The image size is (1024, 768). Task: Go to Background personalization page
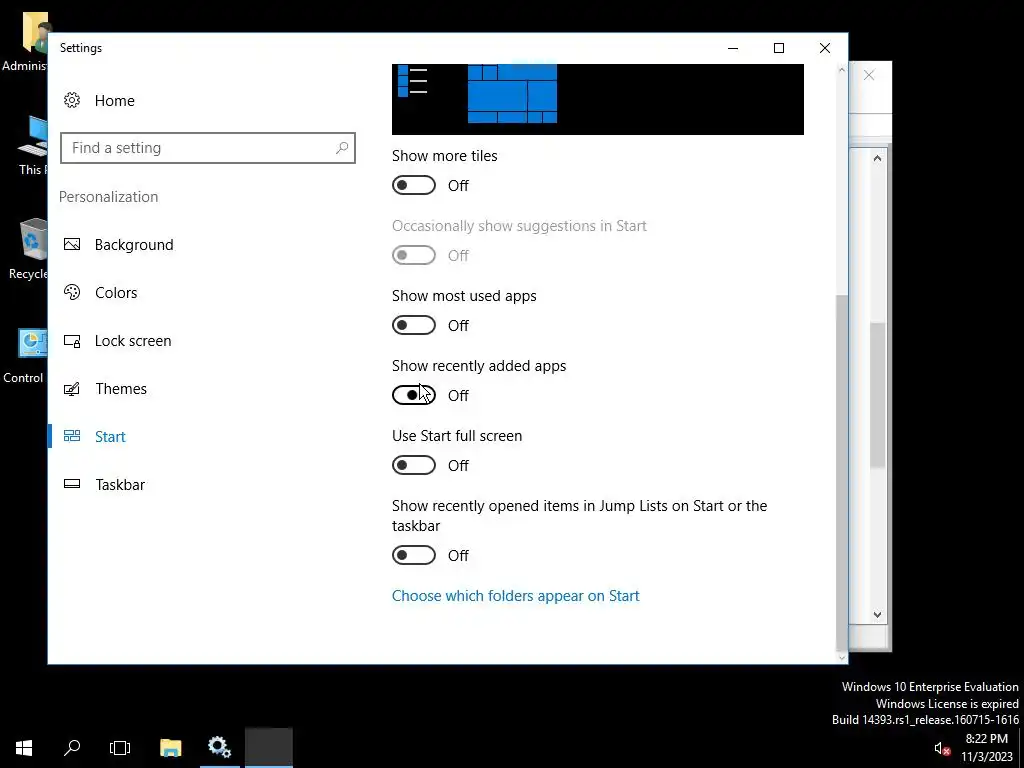(x=134, y=244)
